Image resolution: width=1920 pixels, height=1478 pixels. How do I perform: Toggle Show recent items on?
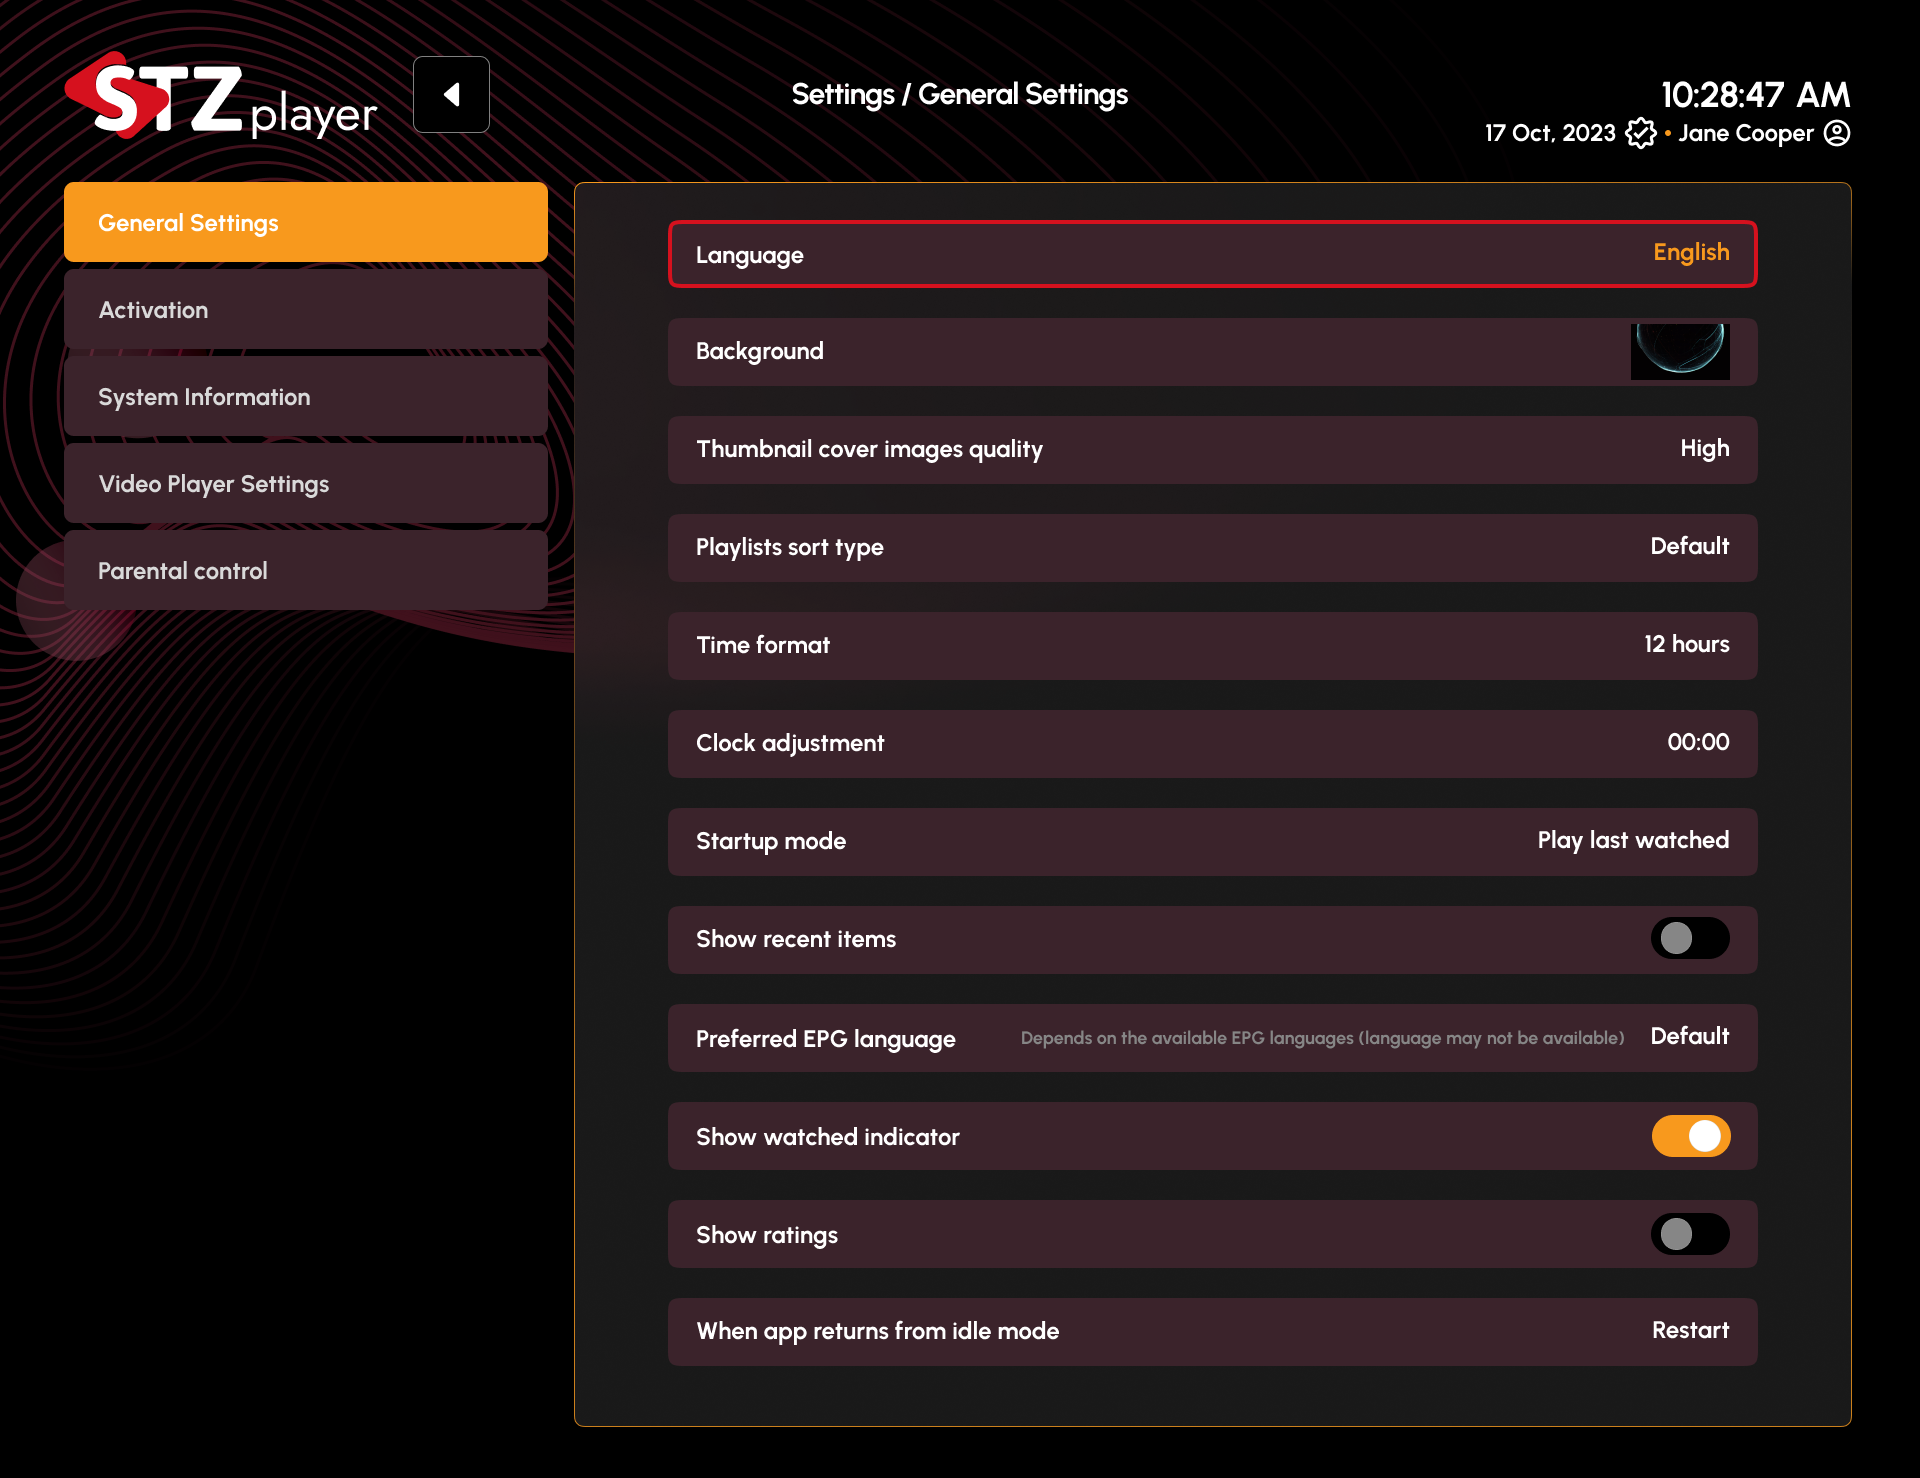coord(1690,939)
